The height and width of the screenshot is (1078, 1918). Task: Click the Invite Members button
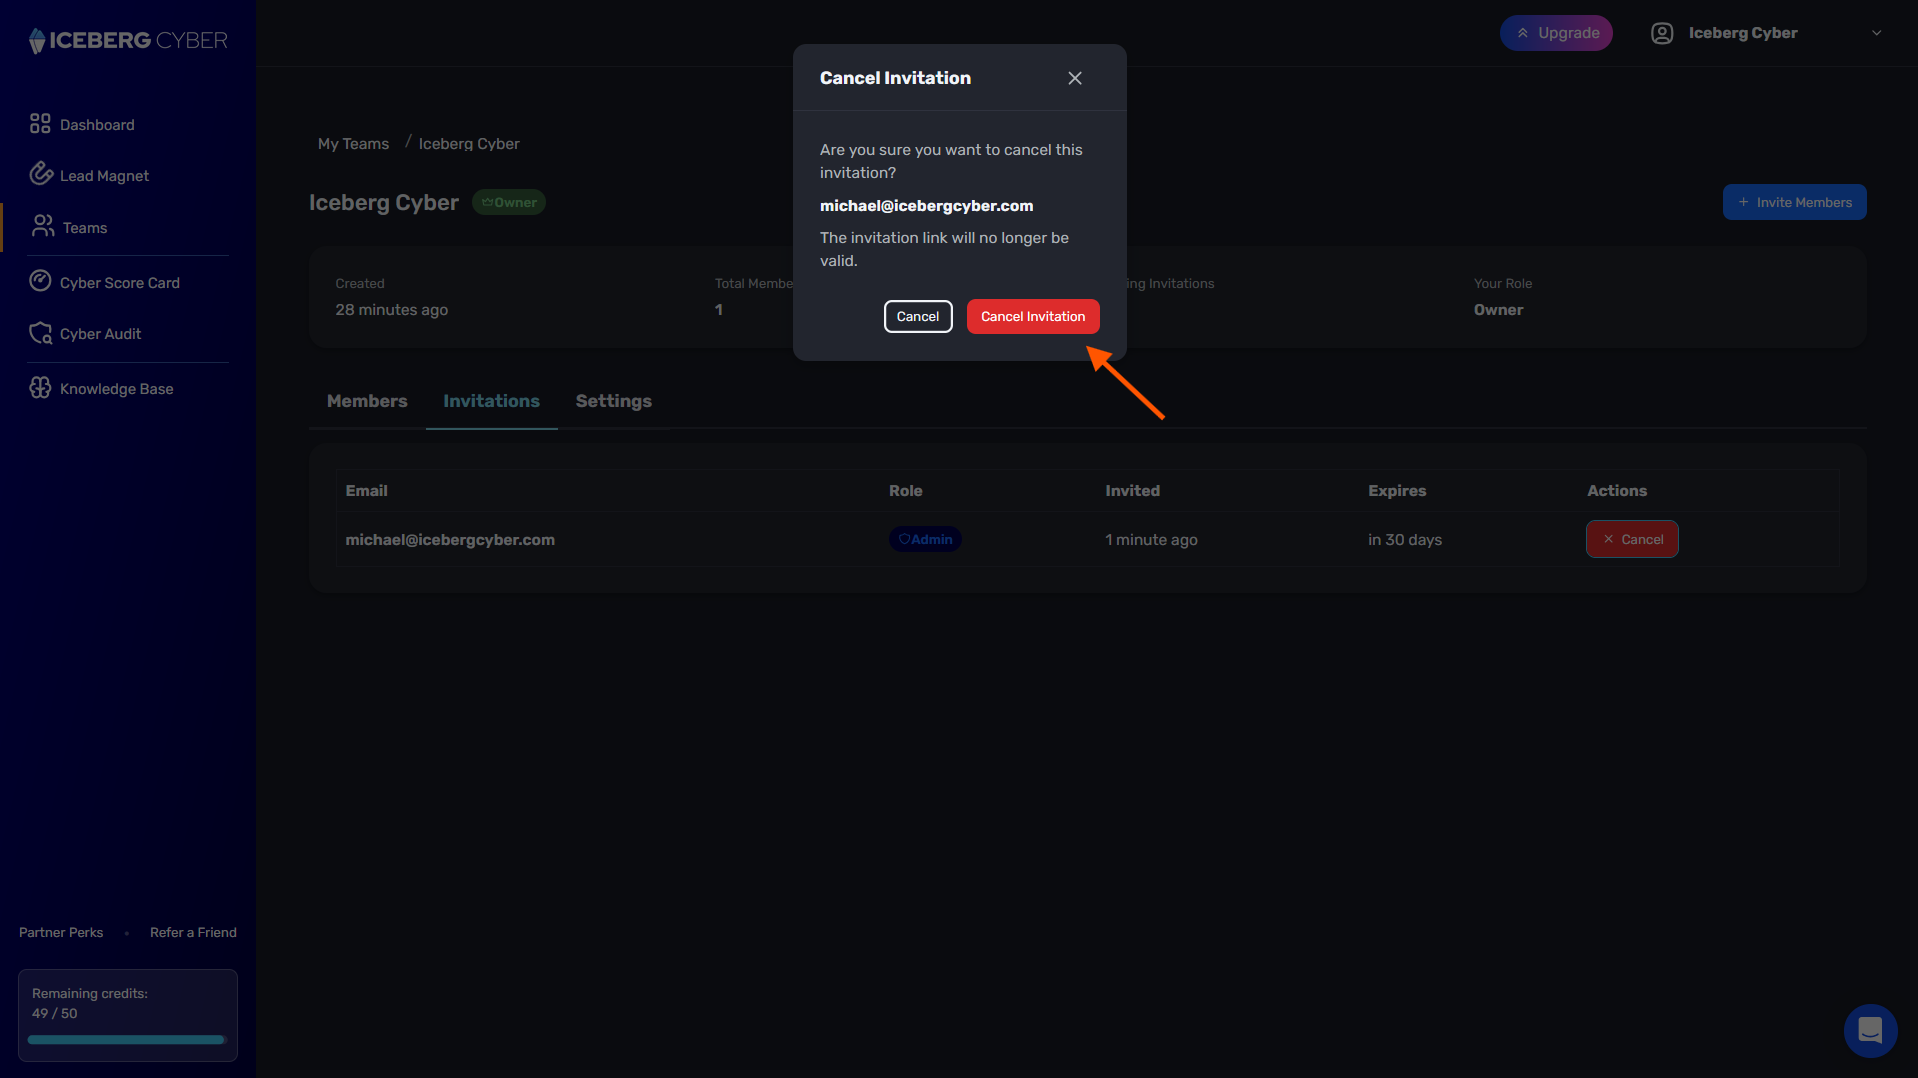(1794, 202)
